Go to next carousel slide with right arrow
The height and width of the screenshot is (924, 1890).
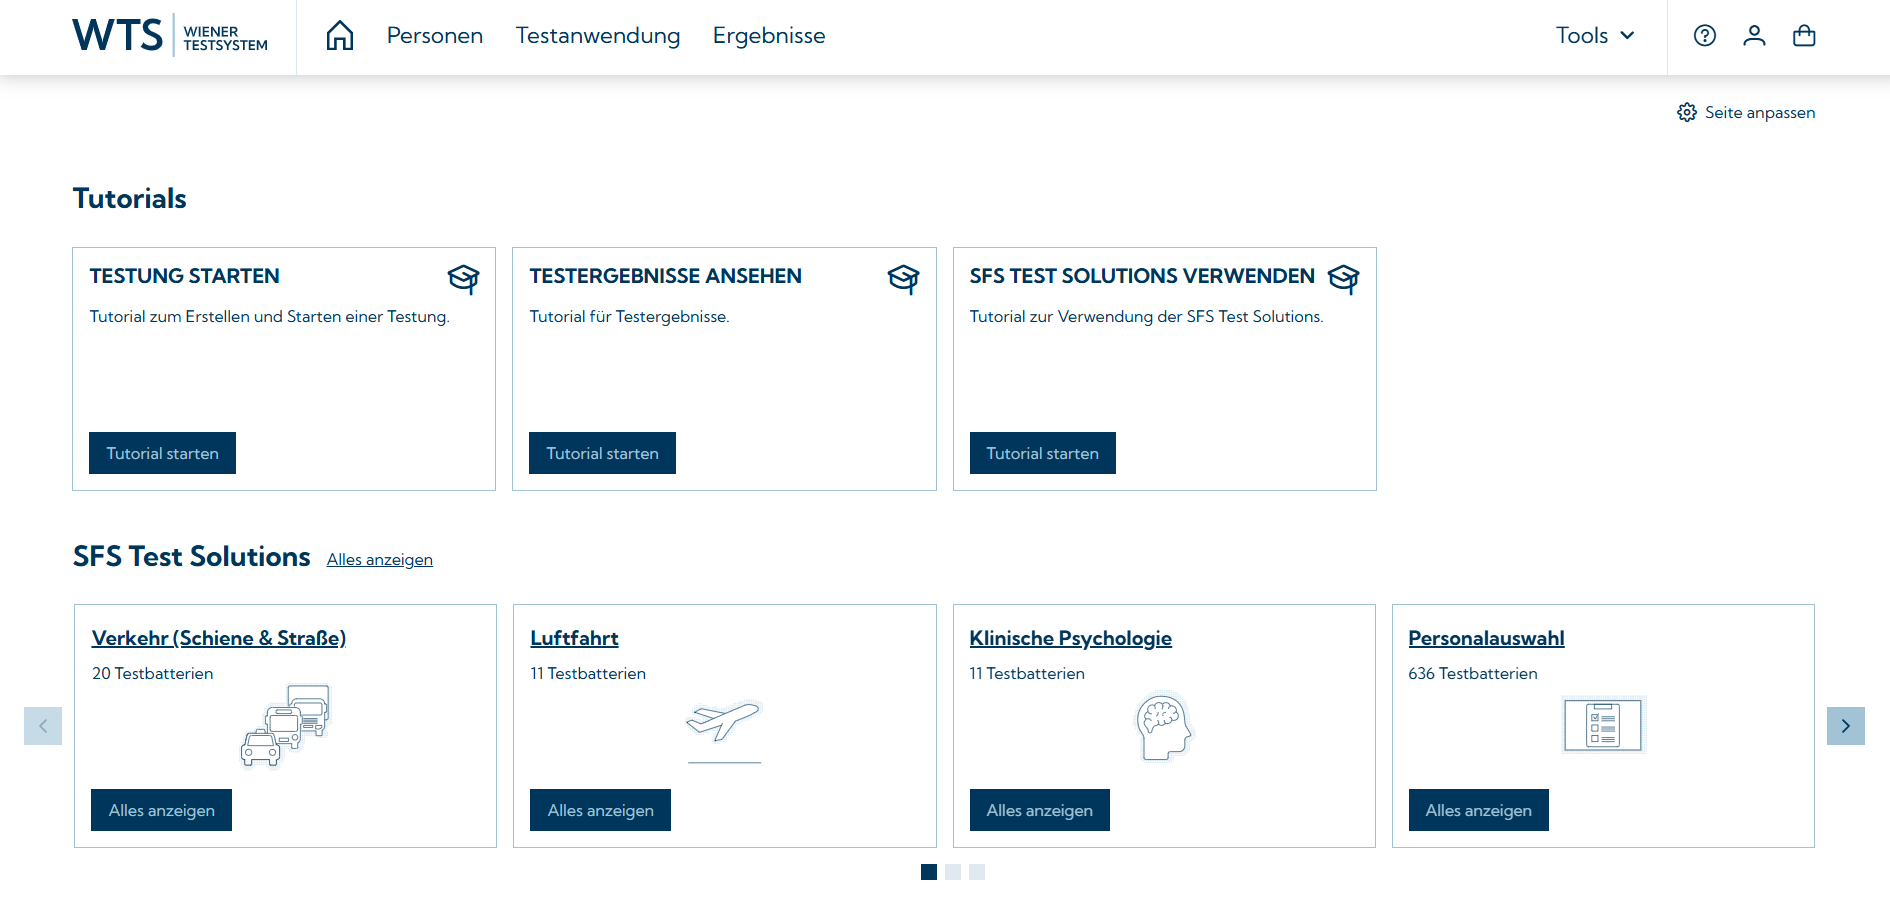point(1845,726)
